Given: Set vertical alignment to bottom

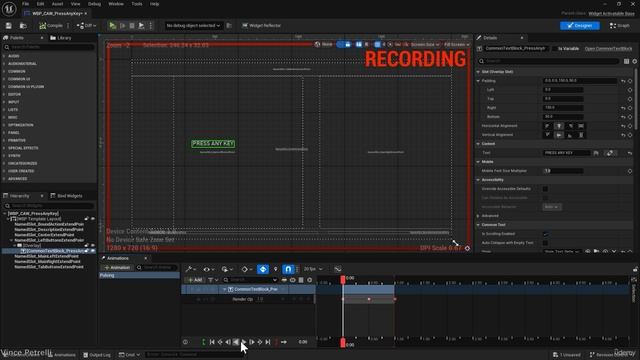Looking at the screenshot, I should 570,135.
